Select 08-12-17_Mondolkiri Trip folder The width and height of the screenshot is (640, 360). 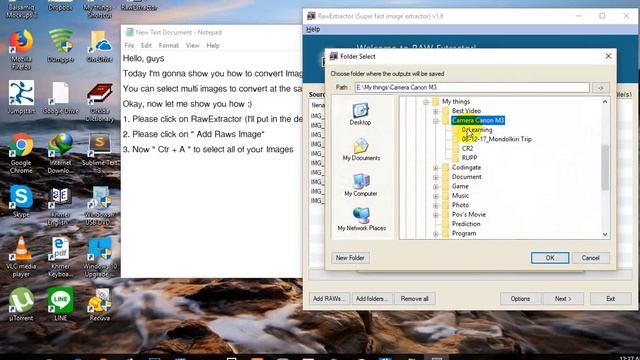click(x=496, y=139)
